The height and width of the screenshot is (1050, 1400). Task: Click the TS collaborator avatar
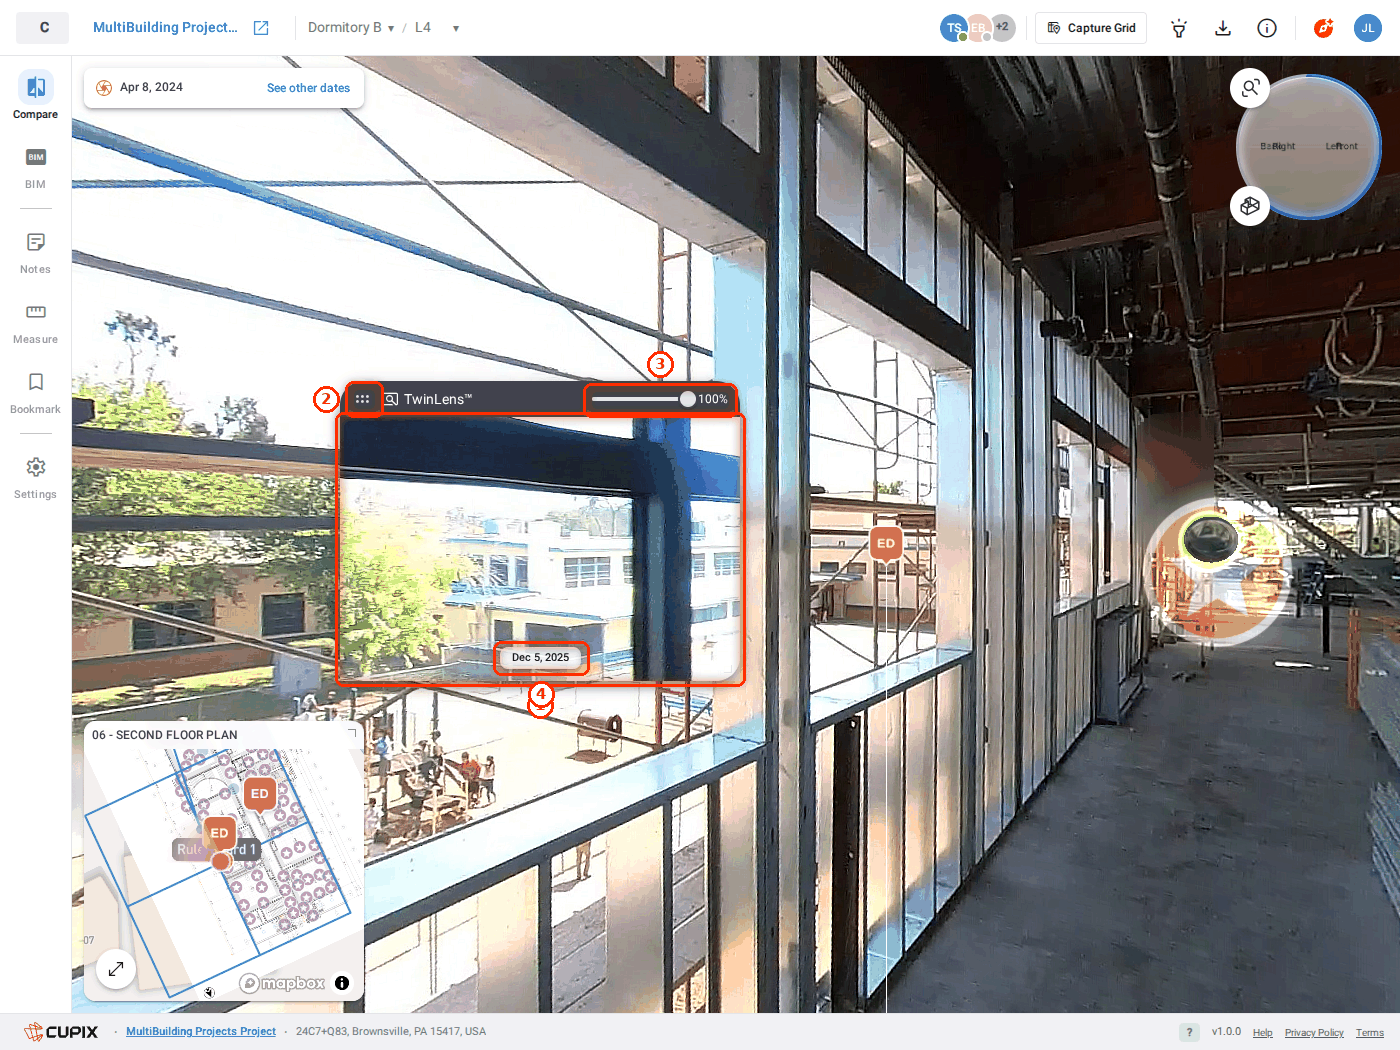[953, 28]
